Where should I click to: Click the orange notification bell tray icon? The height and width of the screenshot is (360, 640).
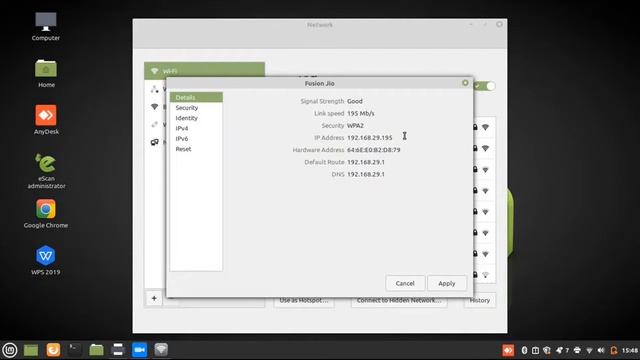[613, 350]
